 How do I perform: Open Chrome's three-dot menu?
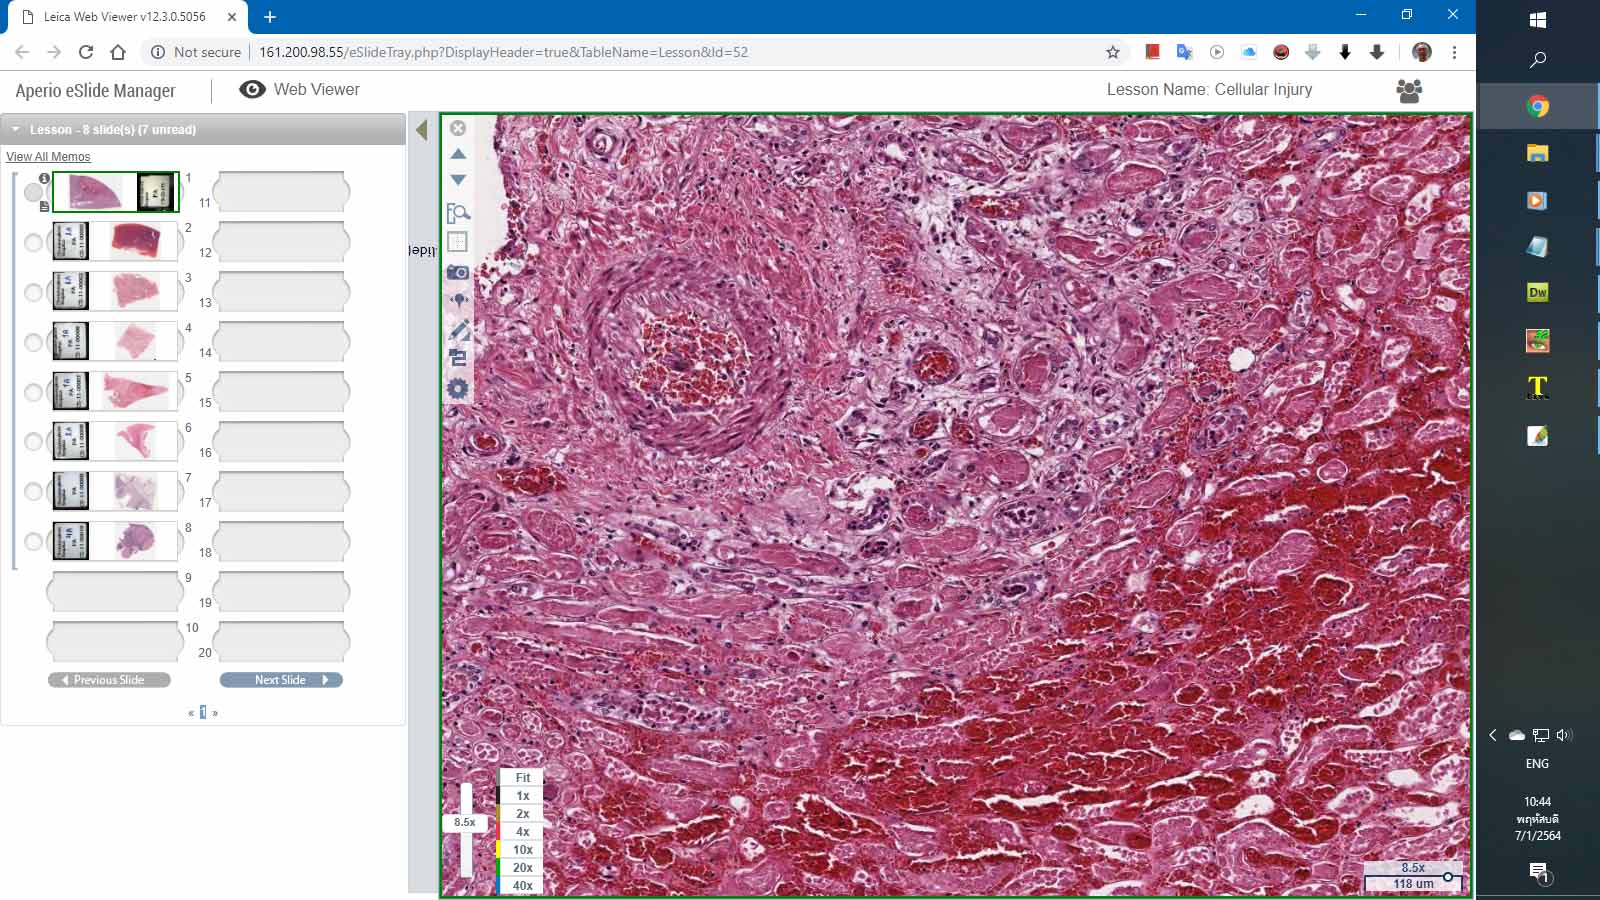coord(1454,52)
